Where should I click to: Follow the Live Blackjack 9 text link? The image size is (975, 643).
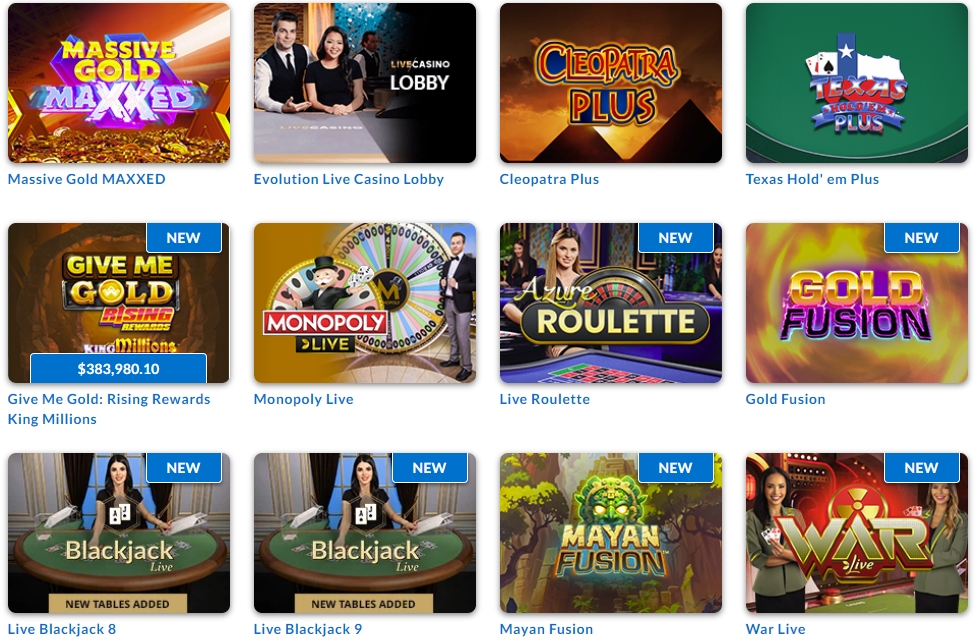pos(308,629)
